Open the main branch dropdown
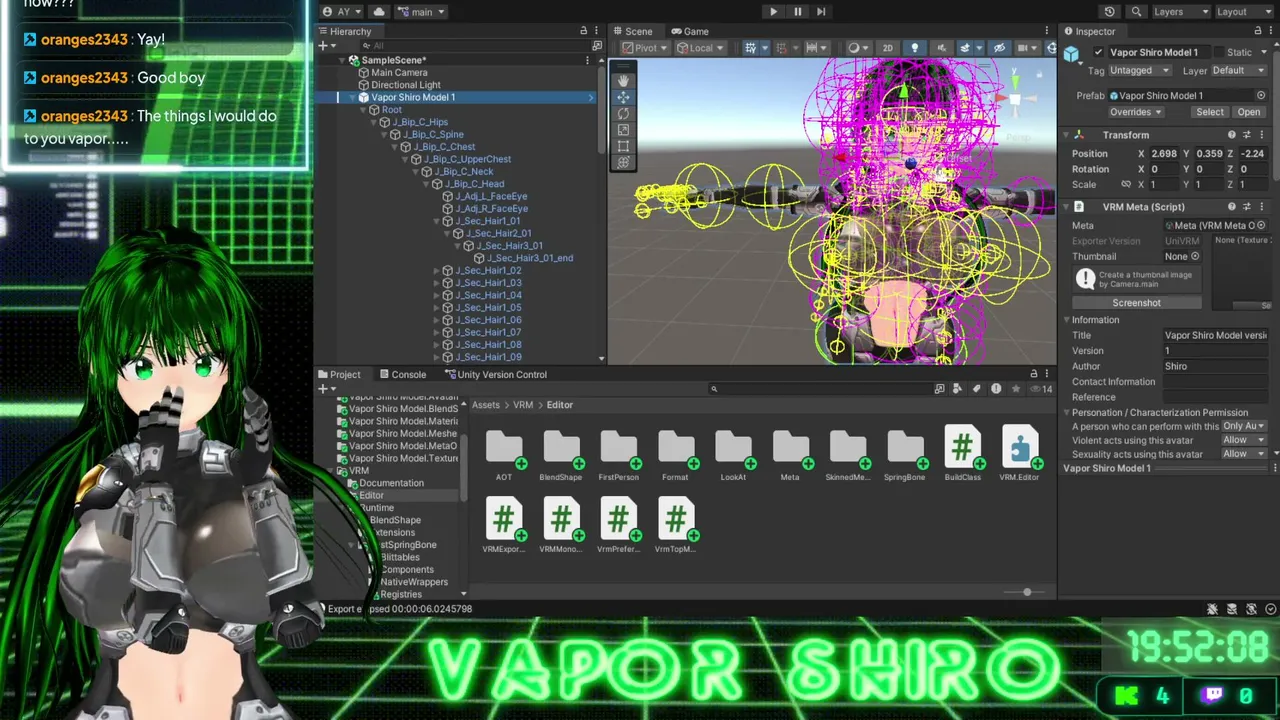 tap(421, 12)
